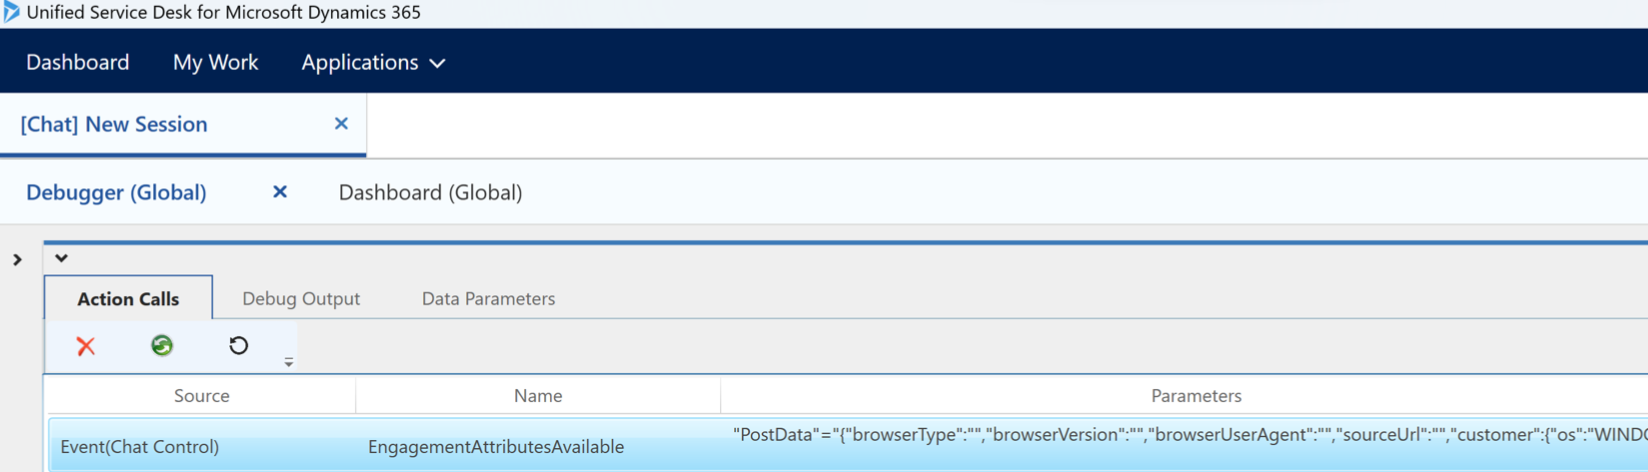Switch to the Dashboard (Global) tab
Screen dimensions: 1648x472
coord(430,192)
